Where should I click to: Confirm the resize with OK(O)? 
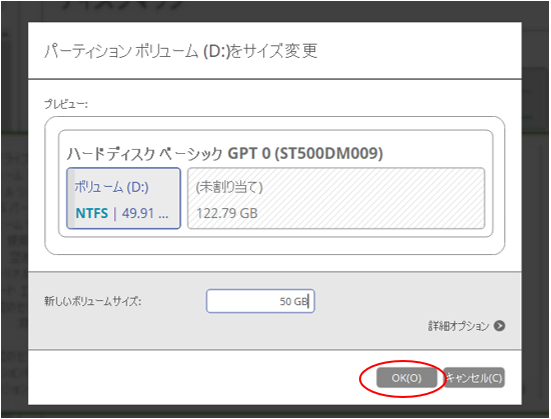pos(407,378)
